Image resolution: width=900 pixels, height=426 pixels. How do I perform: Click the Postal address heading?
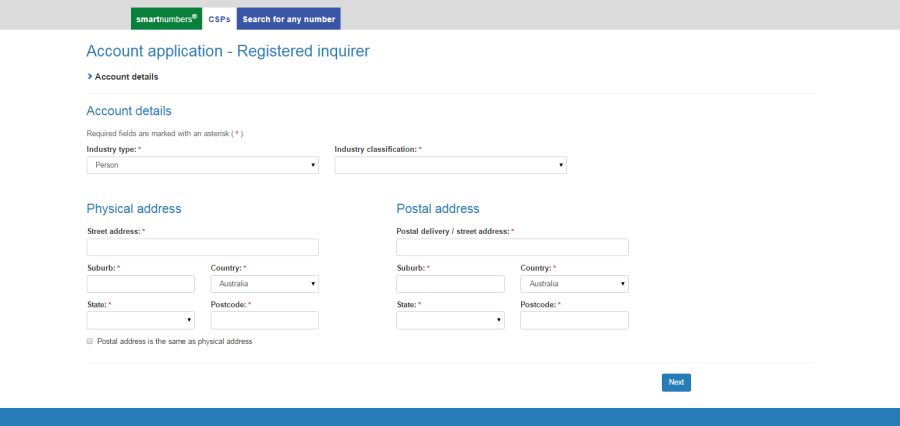click(438, 208)
